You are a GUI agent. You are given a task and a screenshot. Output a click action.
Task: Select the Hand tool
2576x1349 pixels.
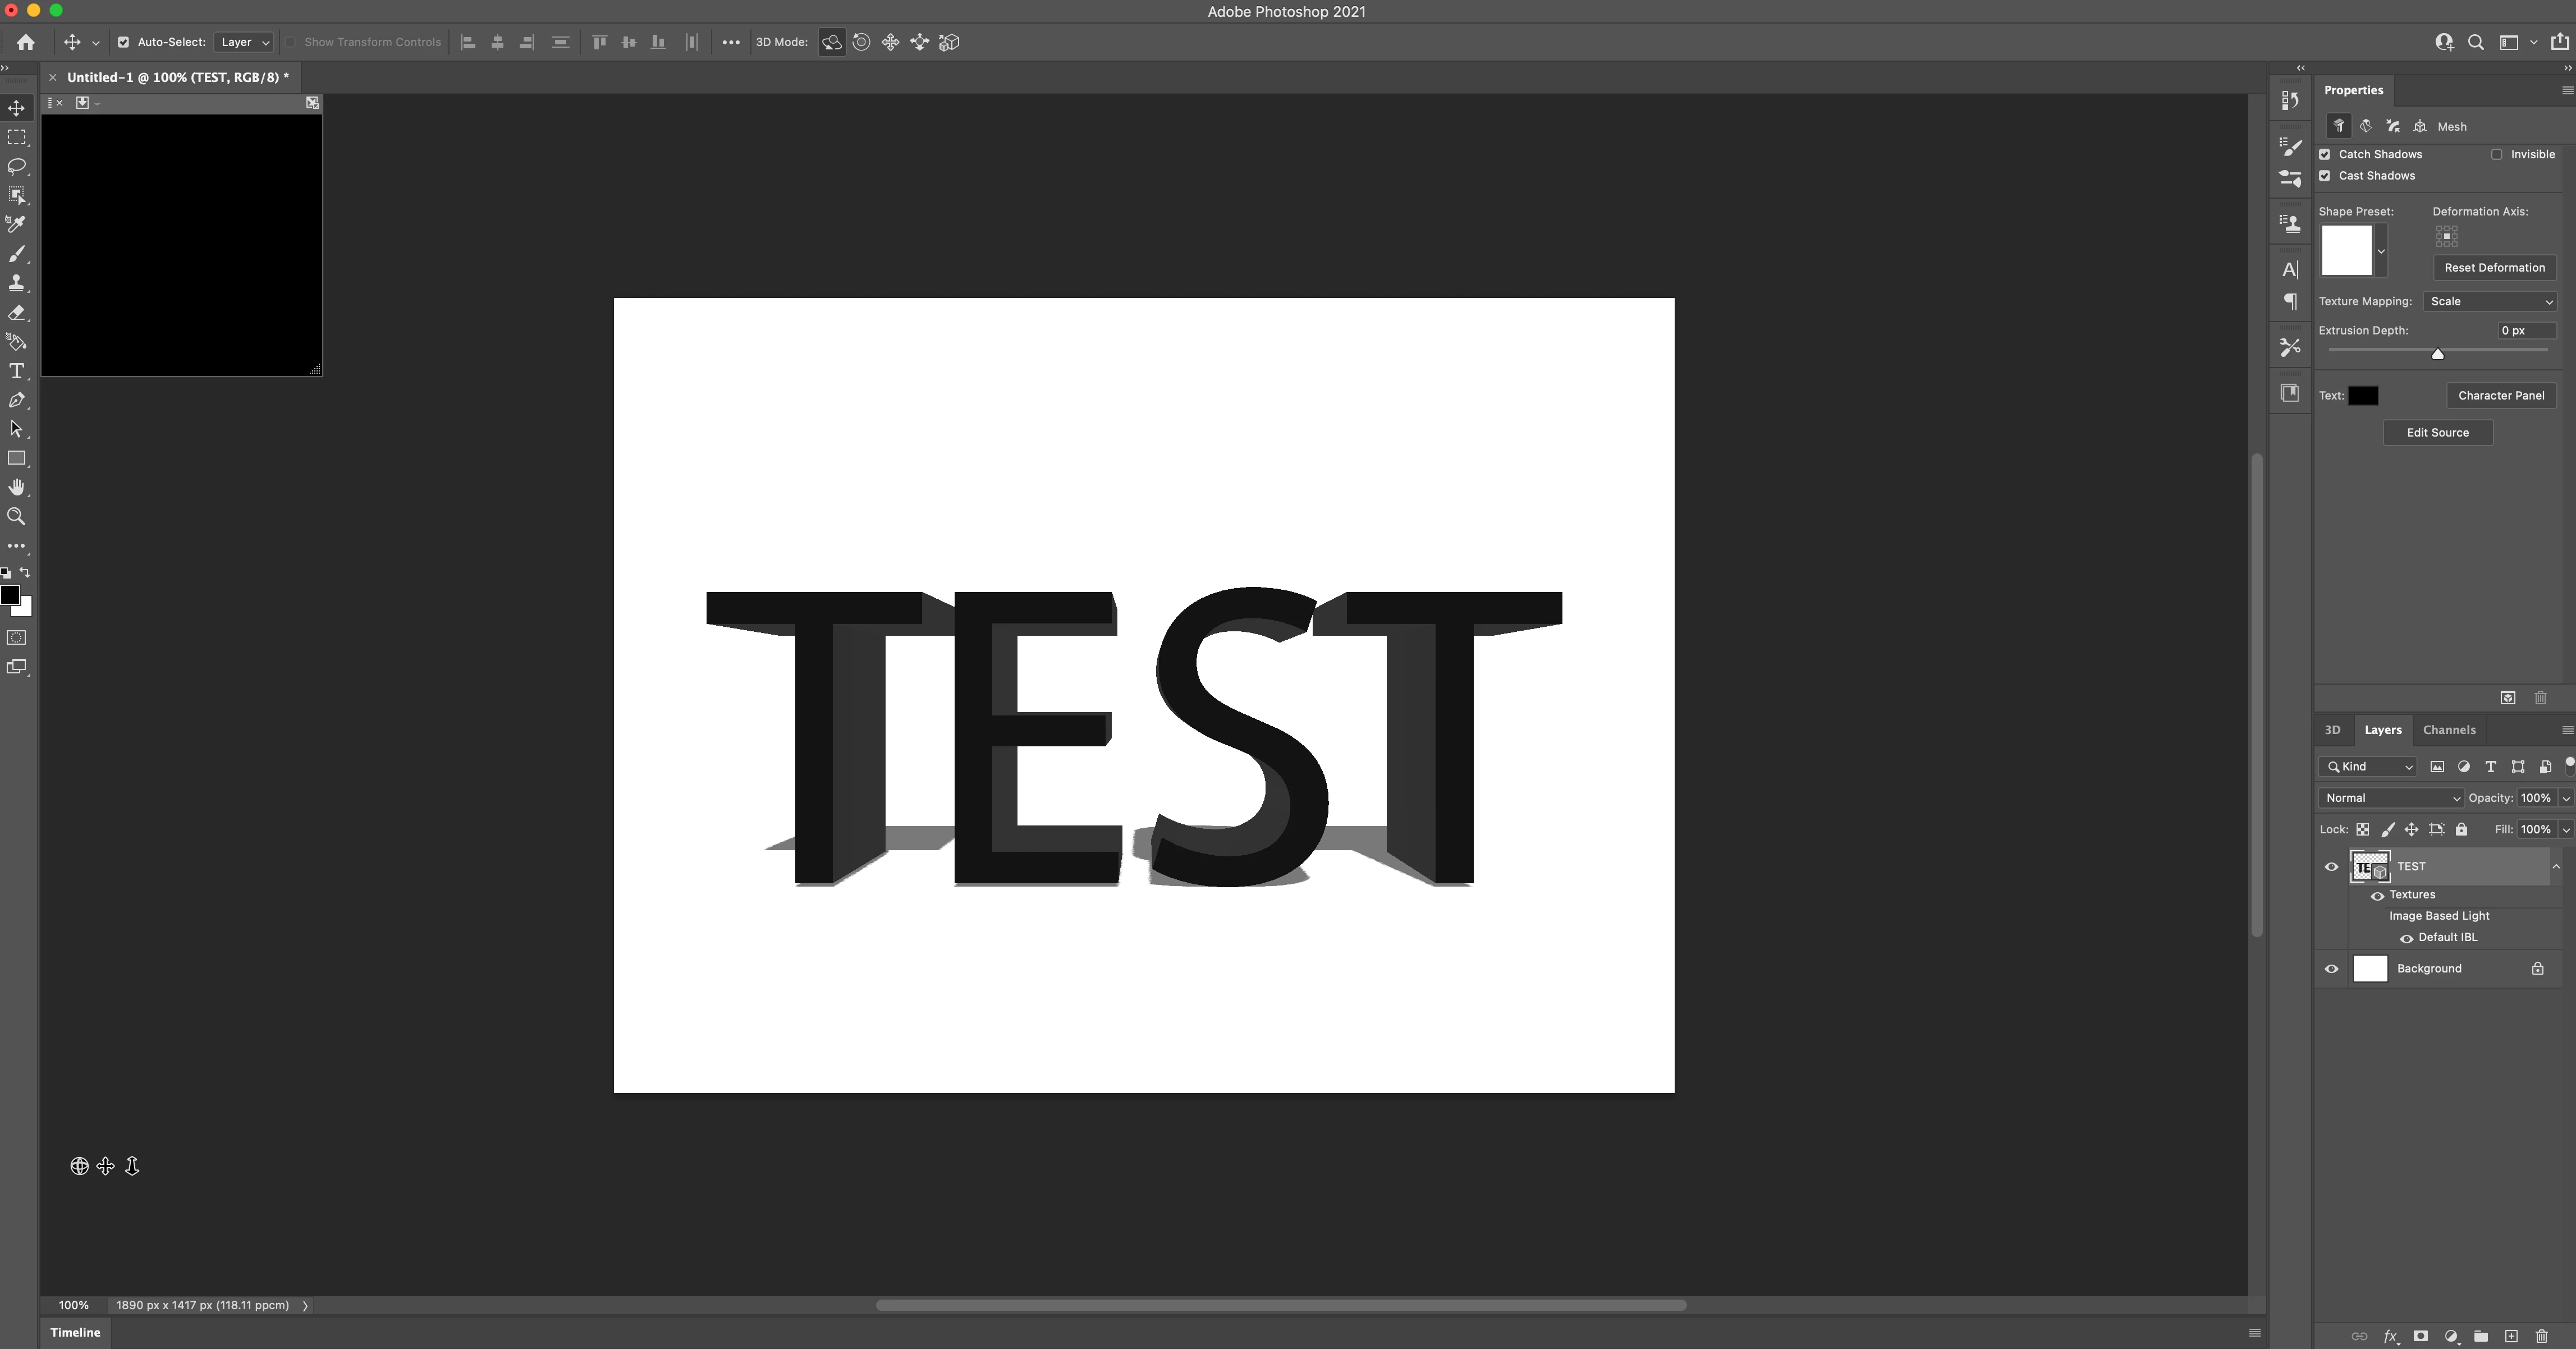(x=17, y=487)
